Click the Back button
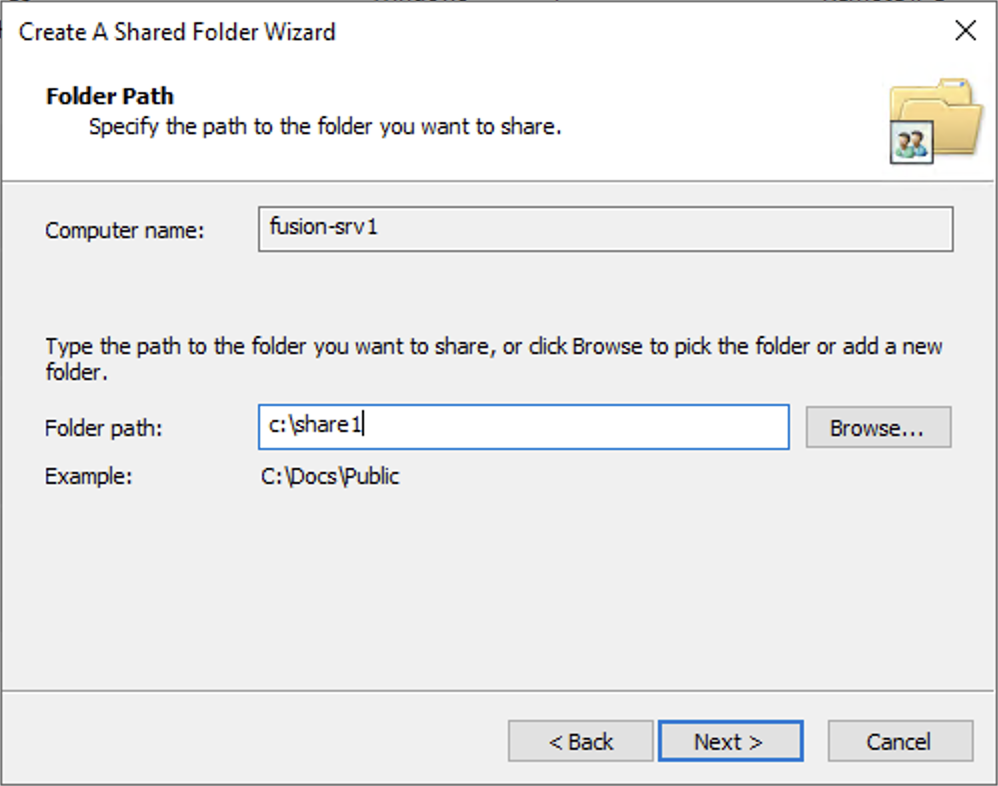The height and width of the screenshot is (786, 998). (x=581, y=741)
